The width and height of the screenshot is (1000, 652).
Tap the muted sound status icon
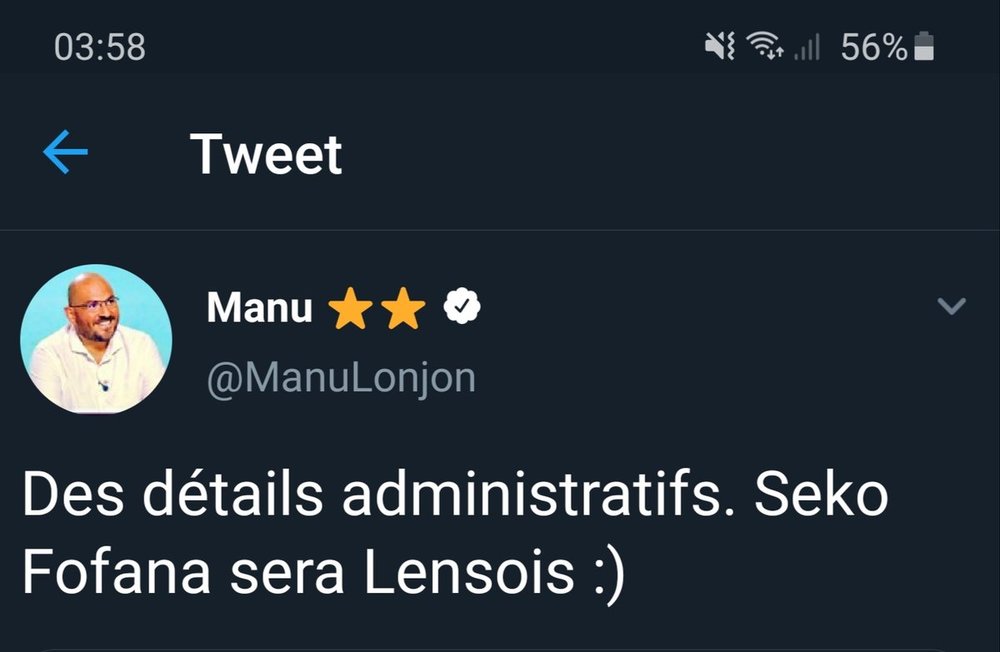[x=719, y=47]
